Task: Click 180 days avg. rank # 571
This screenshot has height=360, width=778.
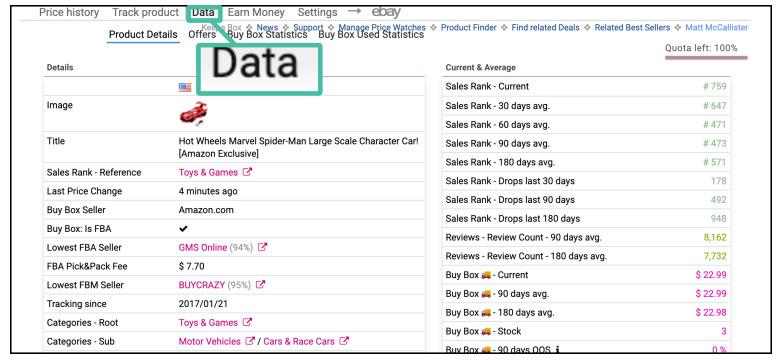Action: click(714, 162)
